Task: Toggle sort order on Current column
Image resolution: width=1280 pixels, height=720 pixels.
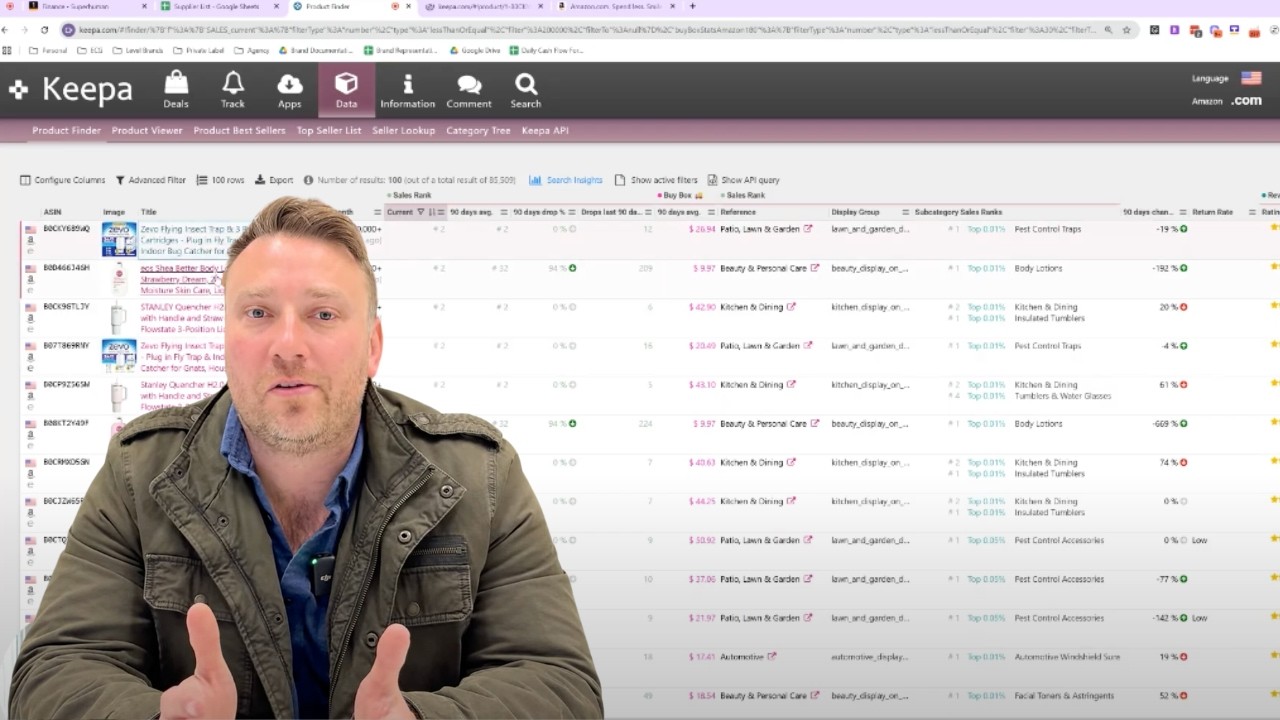Action: pyautogui.click(x=399, y=212)
